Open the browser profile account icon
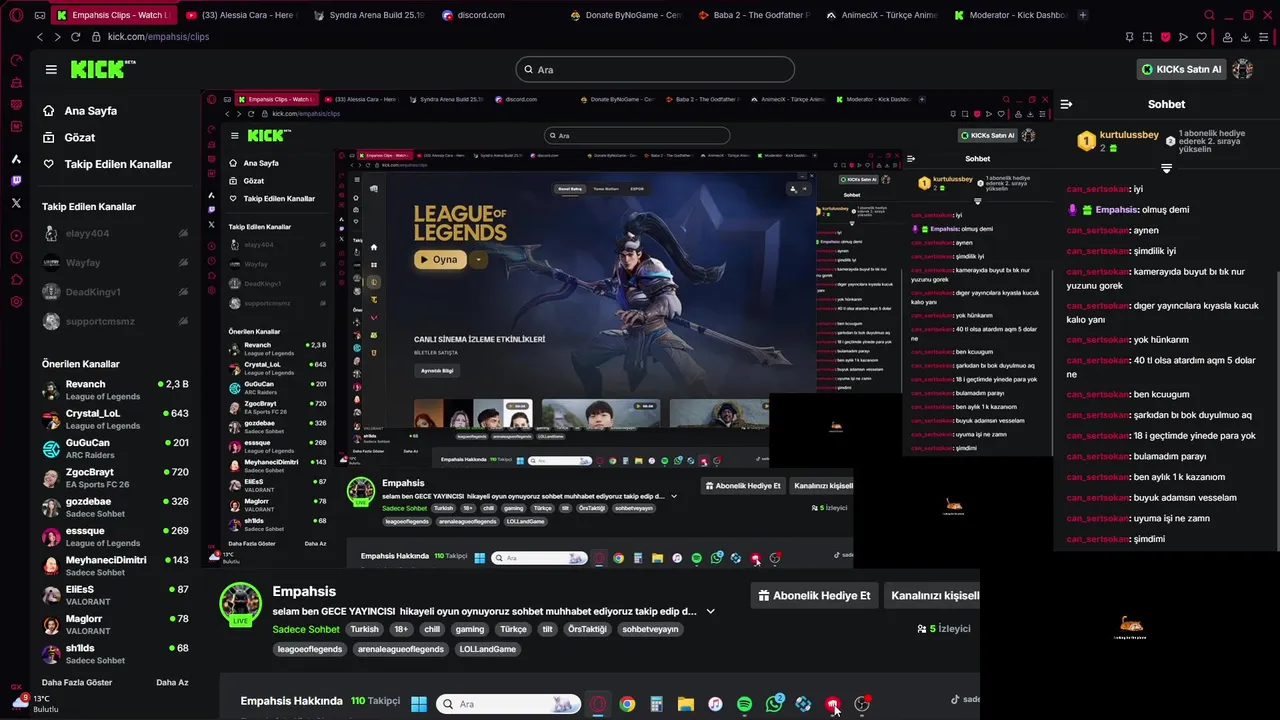Image resolution: width=1280 pixels, height=720 pixels. (x=1227, y=37)
